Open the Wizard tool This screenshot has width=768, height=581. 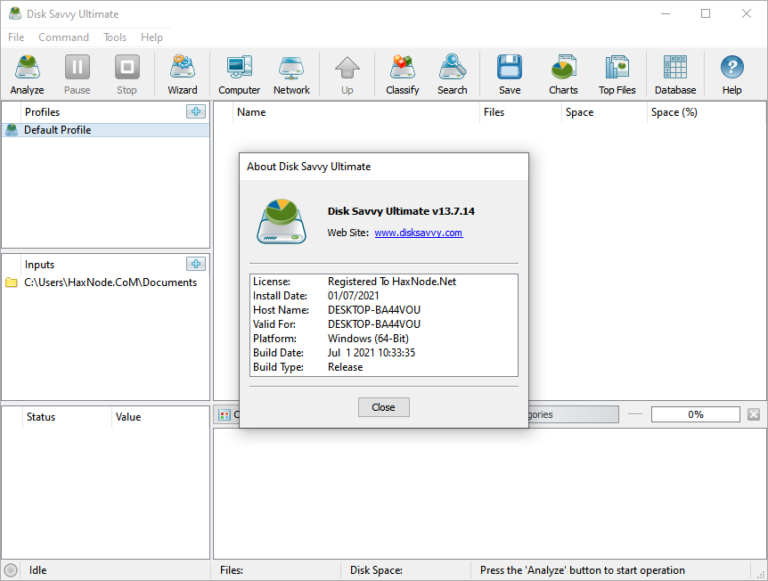[182, 74]
